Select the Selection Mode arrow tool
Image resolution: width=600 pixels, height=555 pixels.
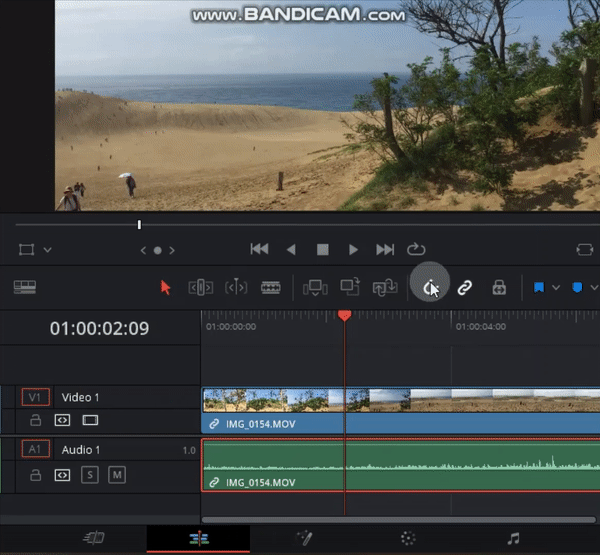tap(165, 287)
